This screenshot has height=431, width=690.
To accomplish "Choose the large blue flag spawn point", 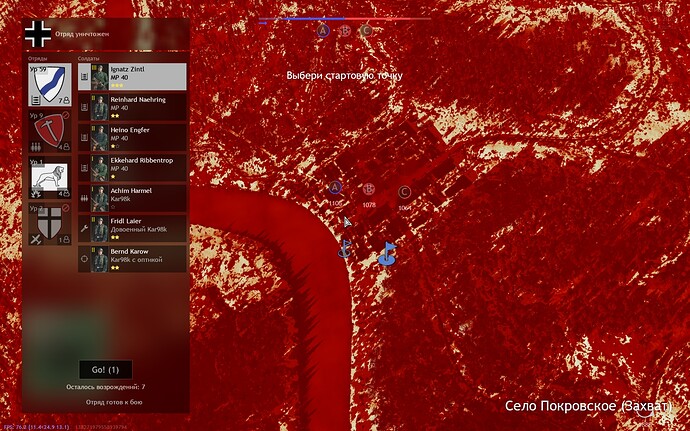I will (x=387, y=254).
